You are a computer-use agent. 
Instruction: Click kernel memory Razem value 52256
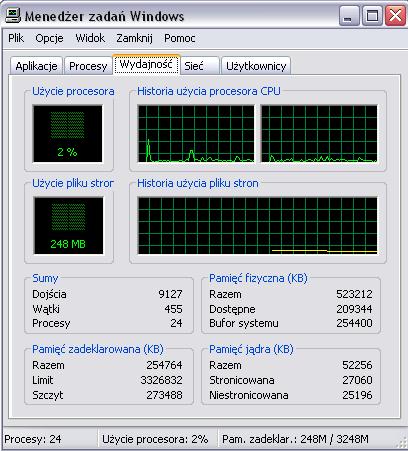tap(357, 365)
